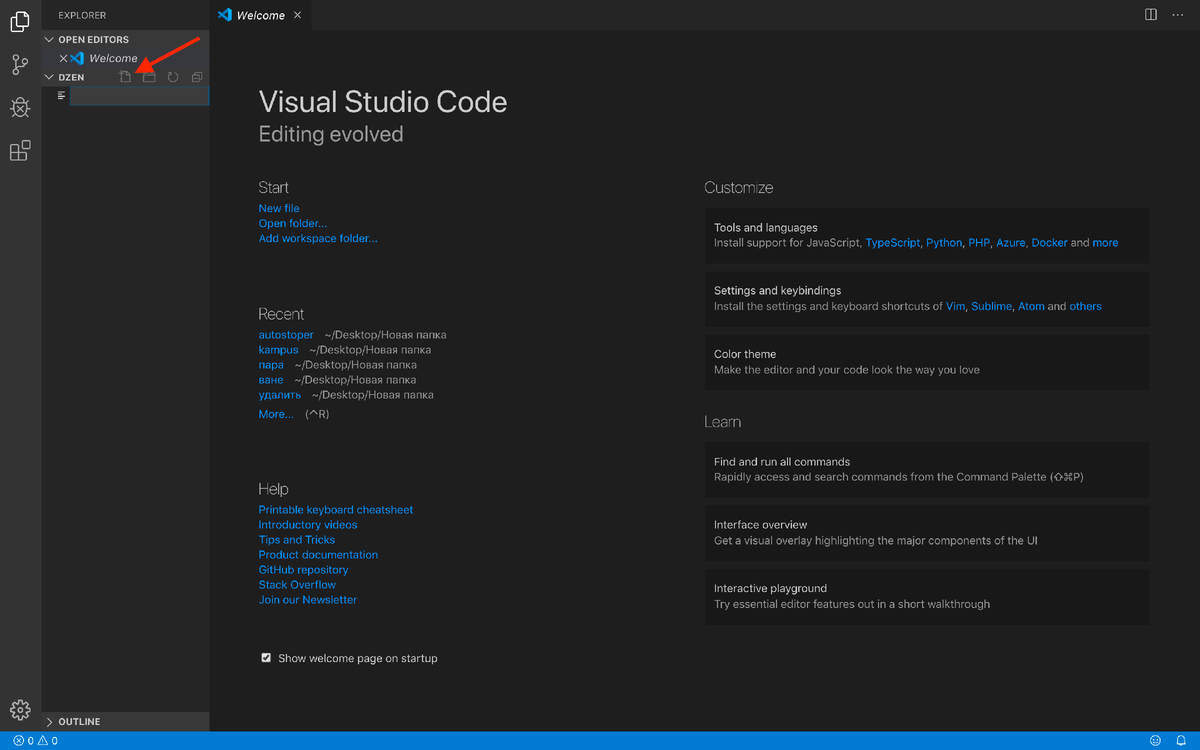Open the editor More Actions menu

(1178, 15)
